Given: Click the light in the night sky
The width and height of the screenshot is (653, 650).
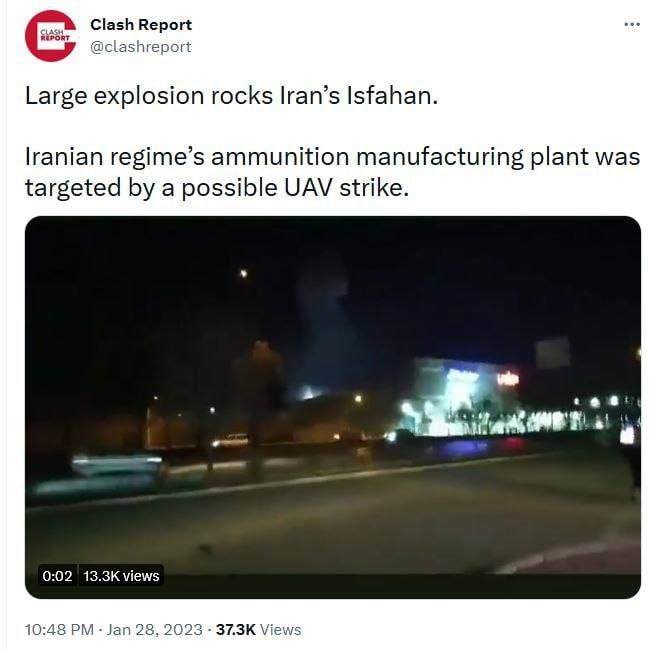Looking at the screenshot, I should click(x=244, y=273).
